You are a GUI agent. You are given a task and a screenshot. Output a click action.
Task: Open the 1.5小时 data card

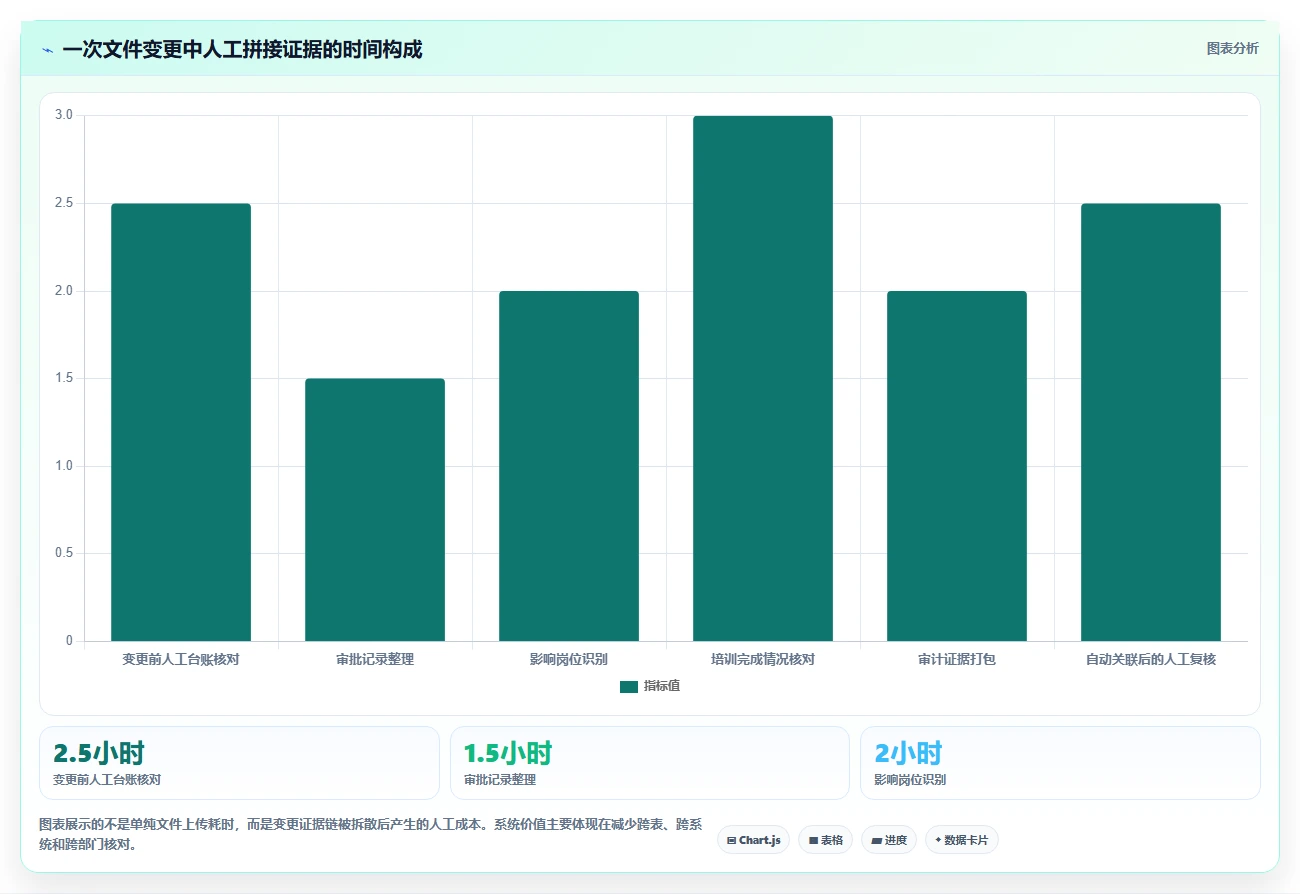pos(650,763)
